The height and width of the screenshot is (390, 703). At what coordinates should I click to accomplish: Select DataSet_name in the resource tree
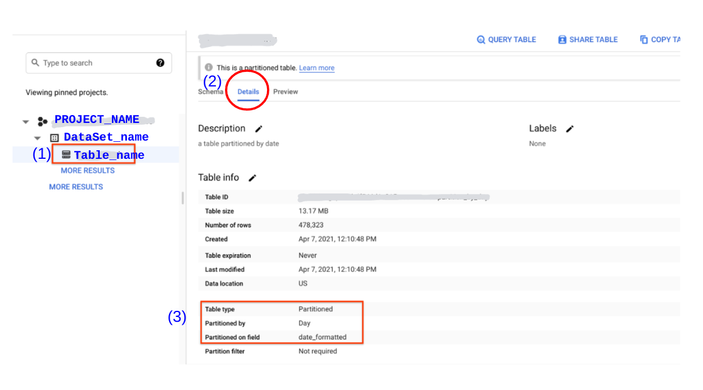pyautogui.click(x=106, y=137)
